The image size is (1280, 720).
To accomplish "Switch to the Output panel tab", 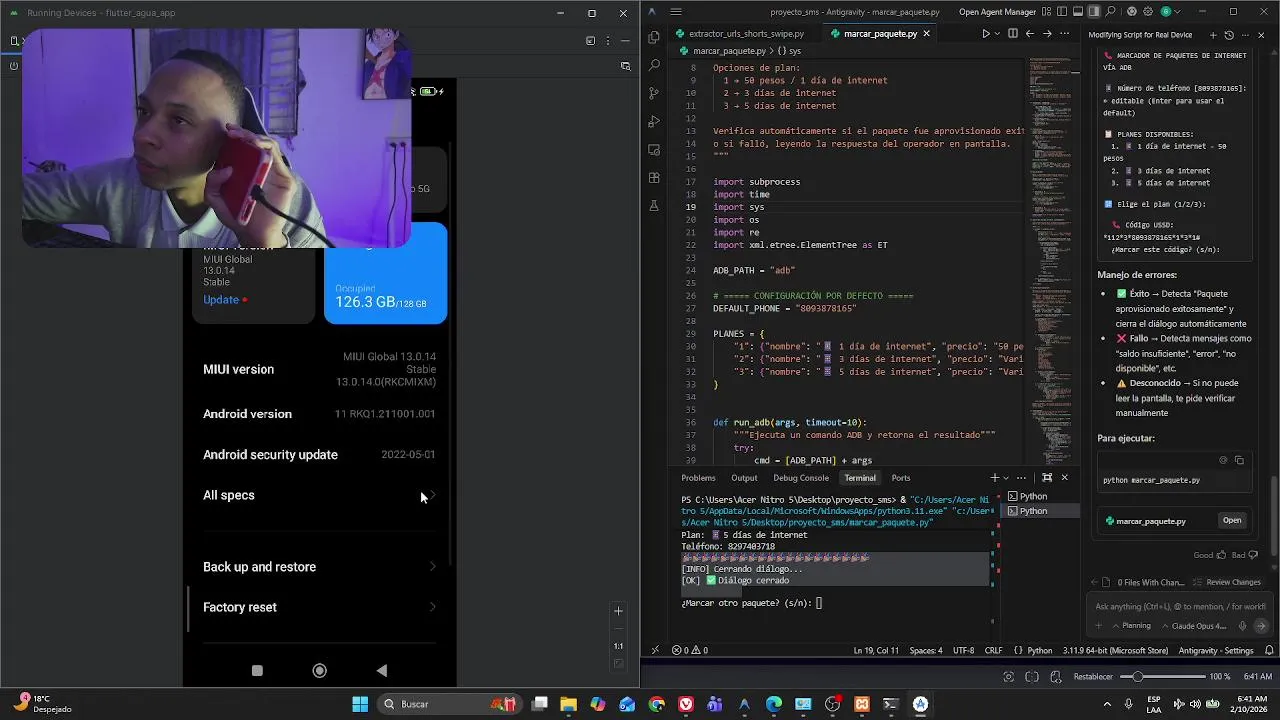I will 744,478.
